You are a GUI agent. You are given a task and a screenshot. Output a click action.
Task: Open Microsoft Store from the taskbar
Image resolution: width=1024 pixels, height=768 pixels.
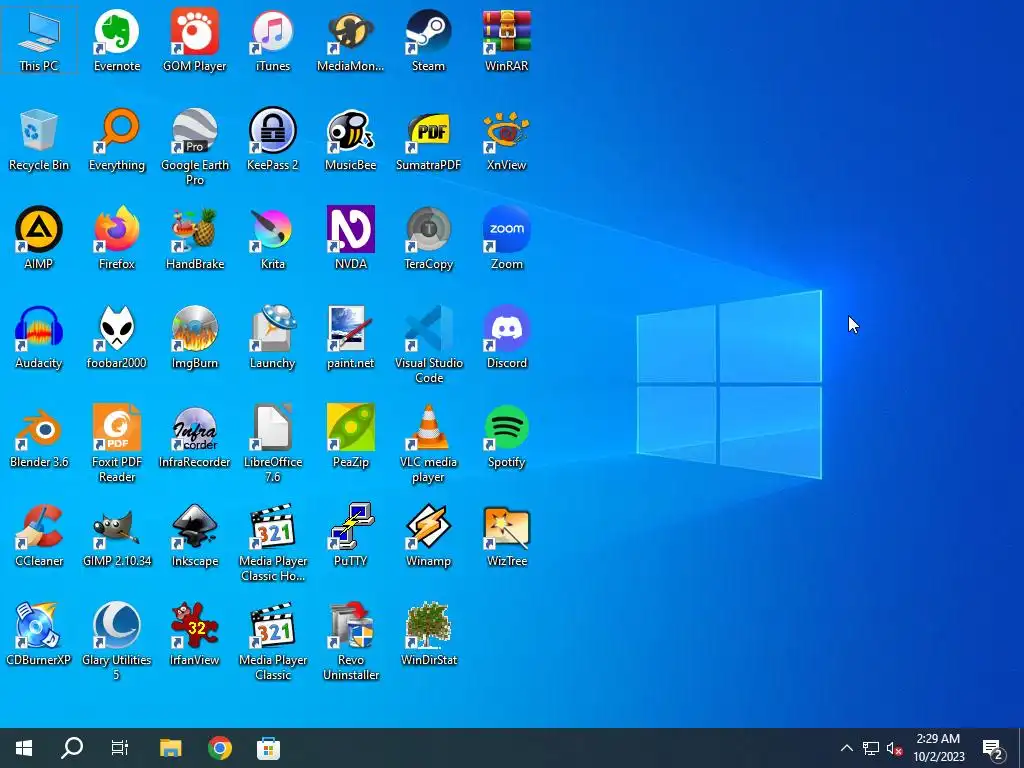point(268,748)
